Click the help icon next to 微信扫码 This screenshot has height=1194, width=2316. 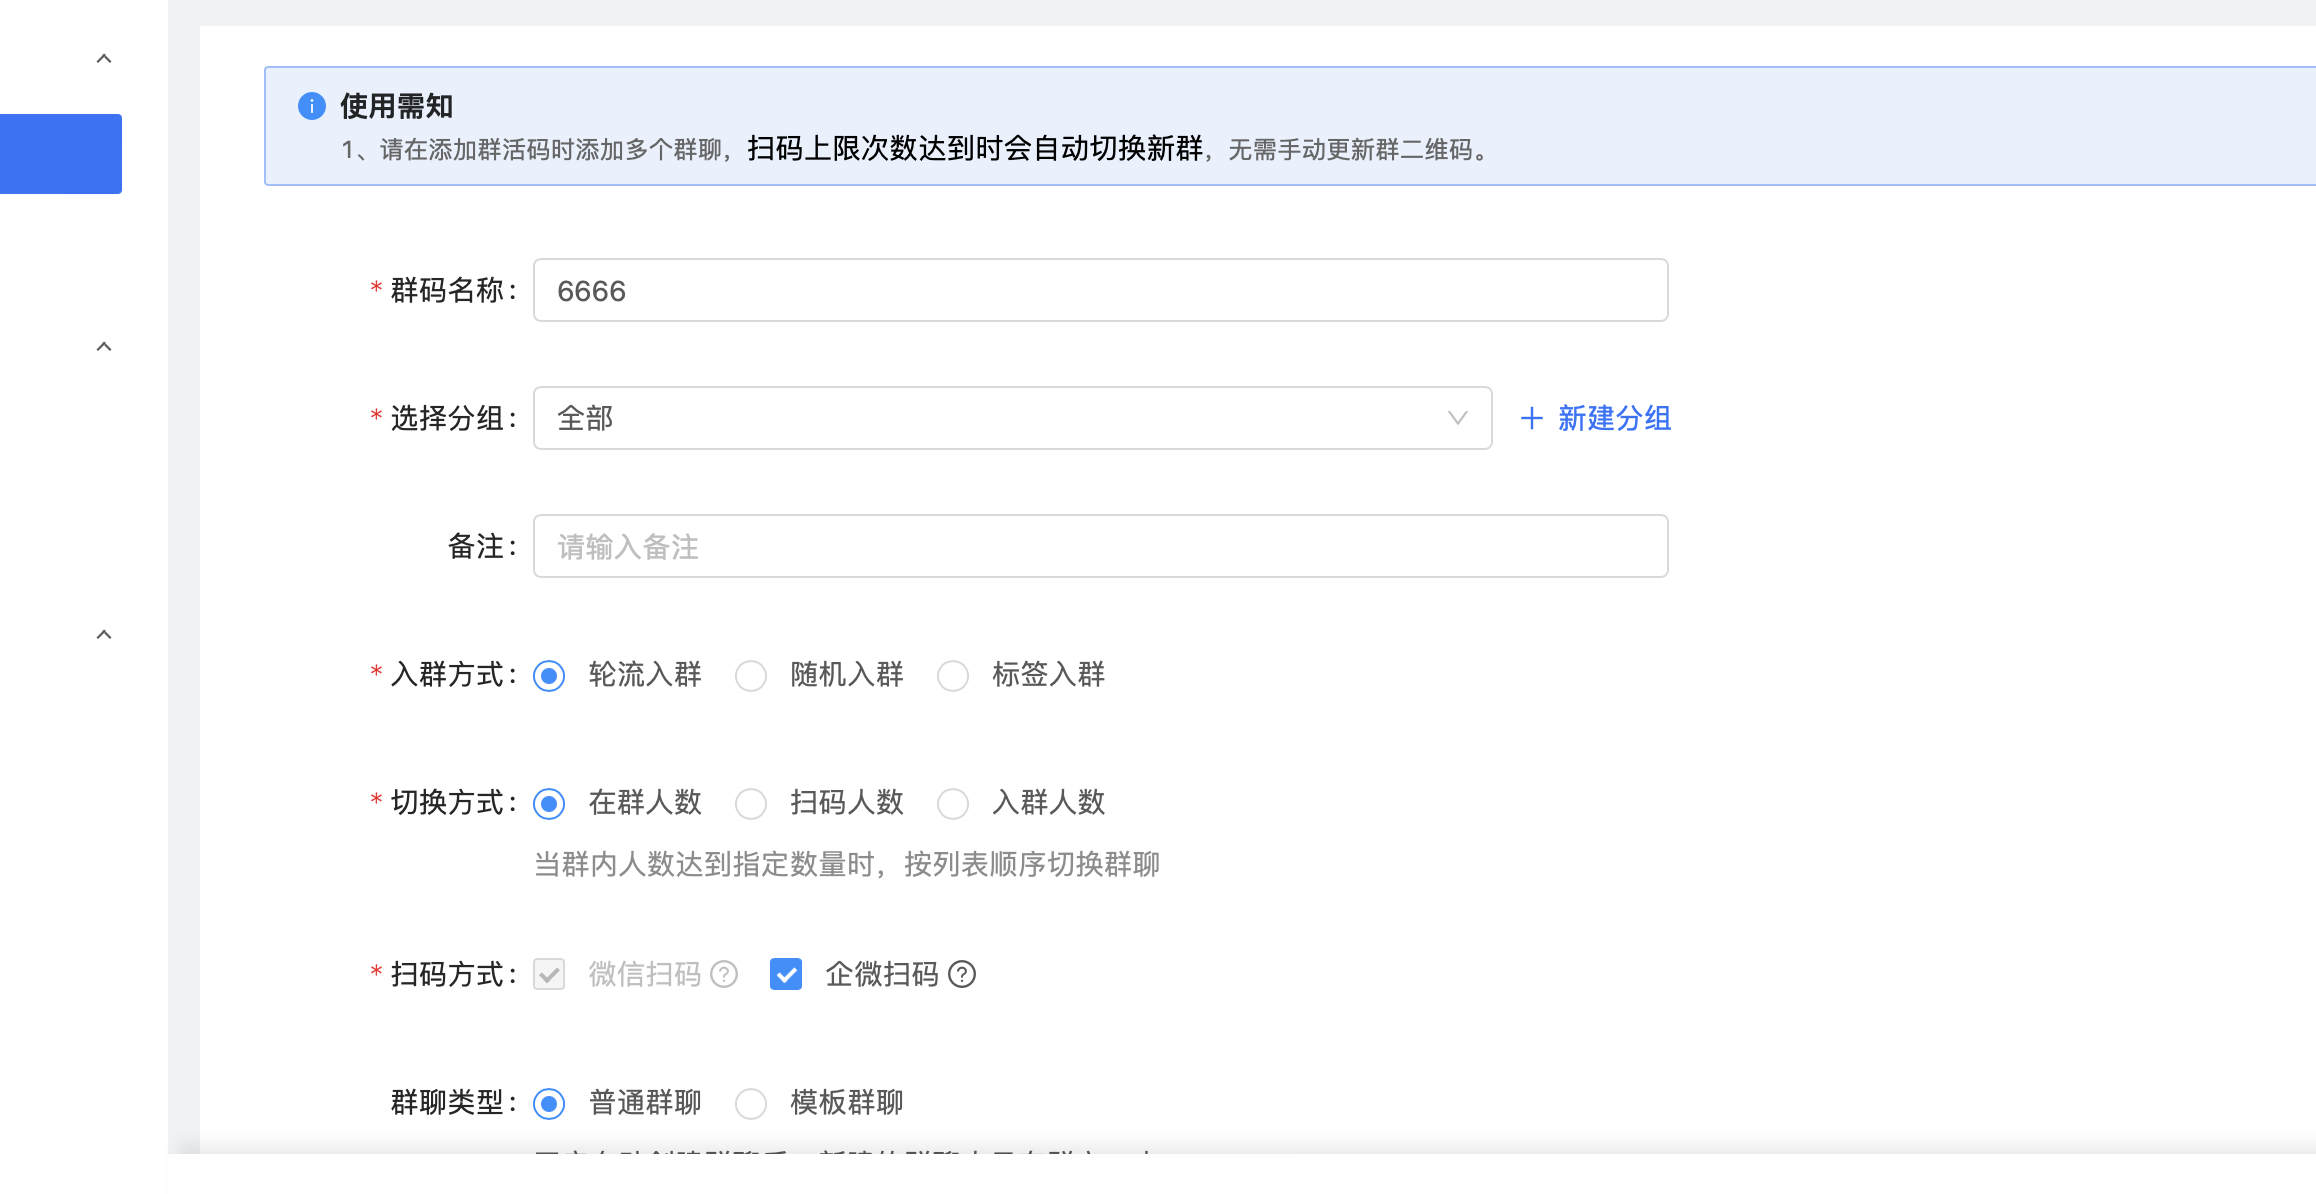(724, 974)
